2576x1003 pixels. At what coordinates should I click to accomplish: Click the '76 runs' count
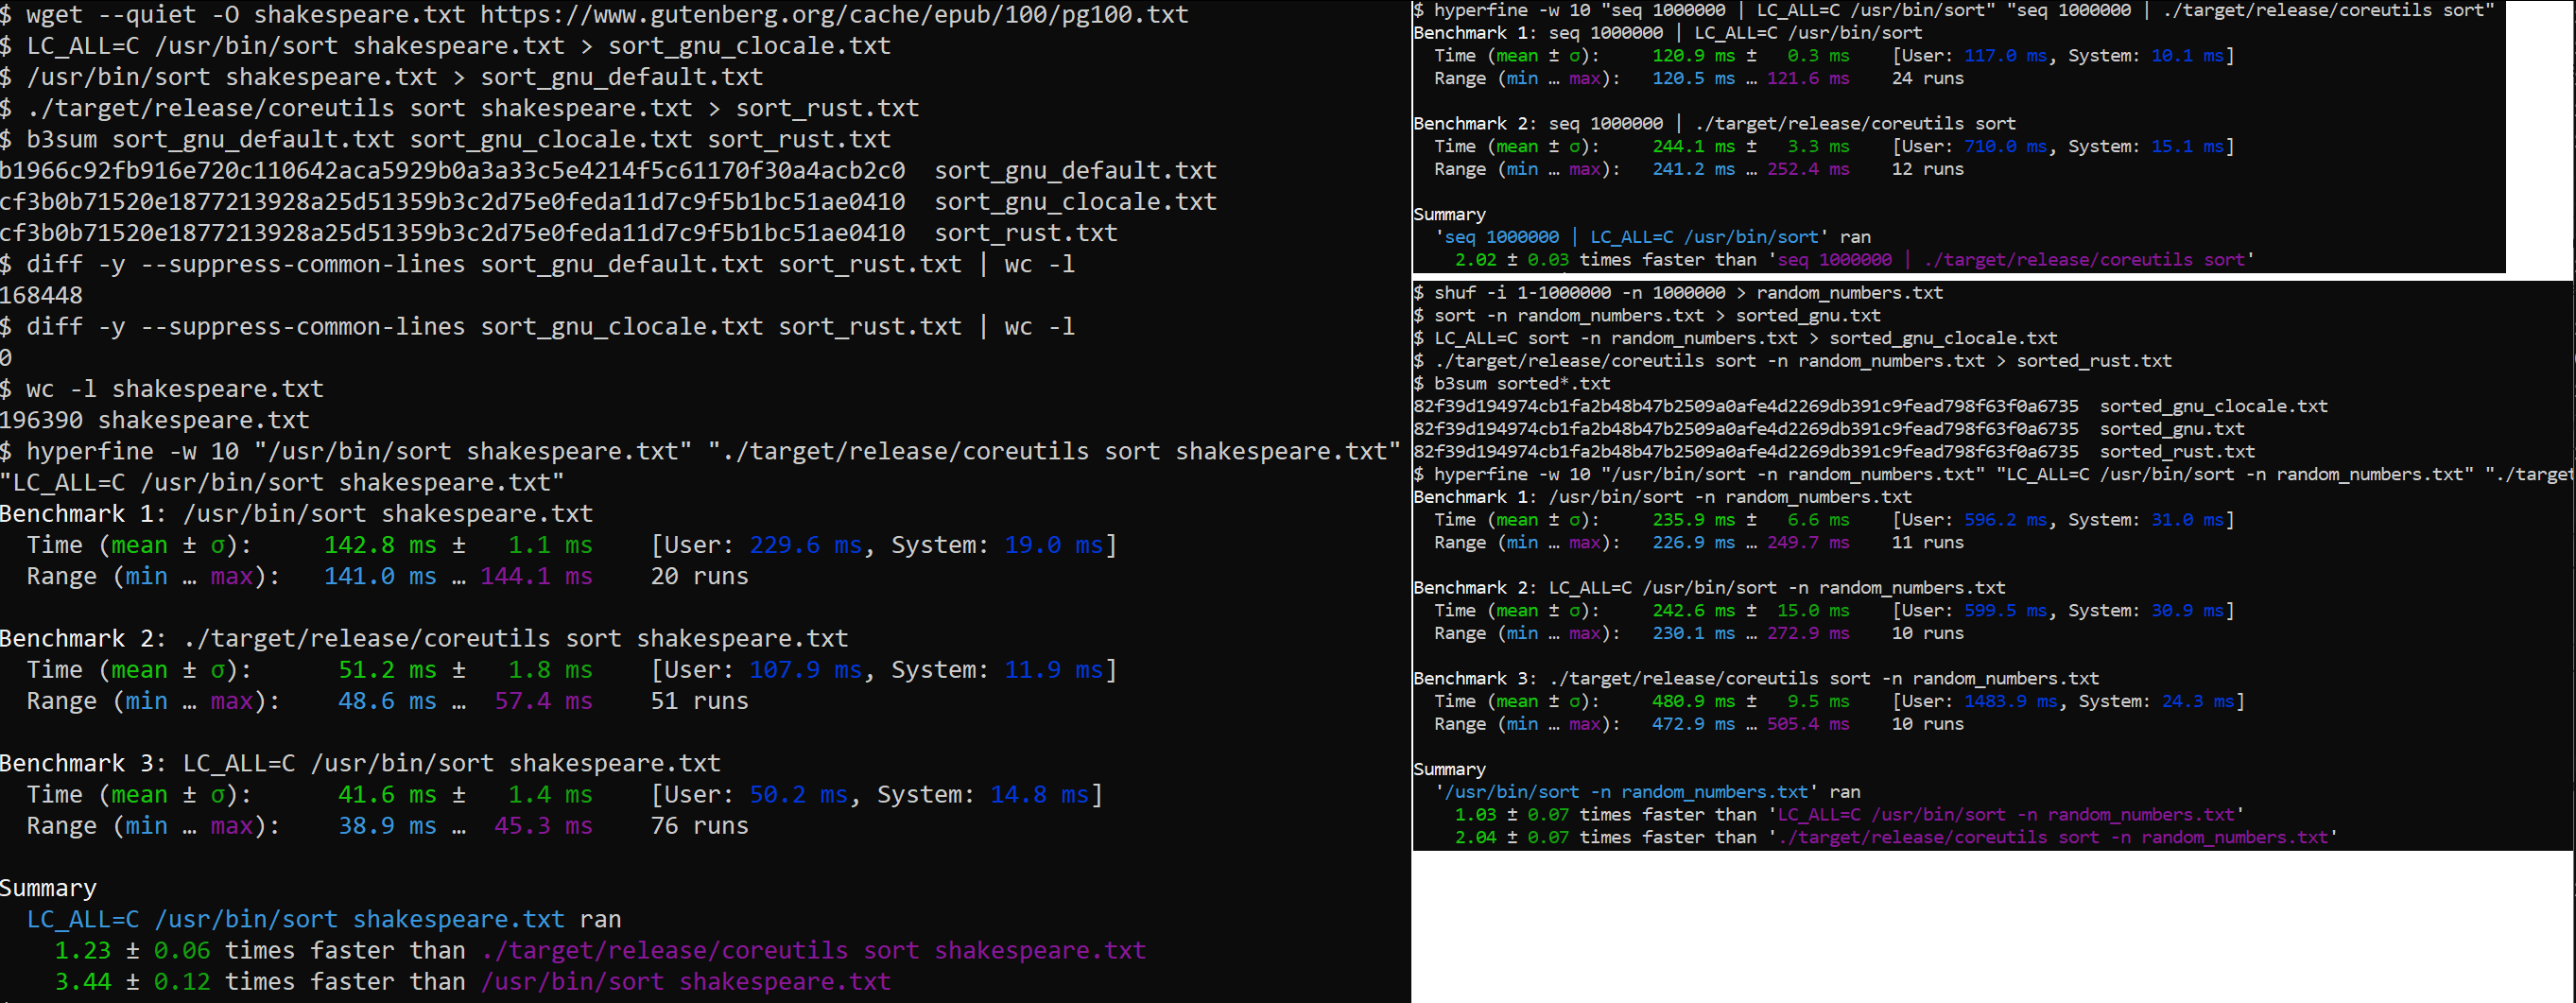[700, 826]
